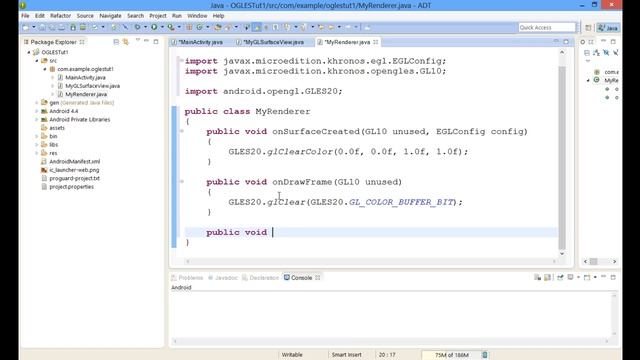Switch to MainActivity.java editor tab
This screenshot has width=640, height=360.
pyautogui.click(x=198, y=42)
